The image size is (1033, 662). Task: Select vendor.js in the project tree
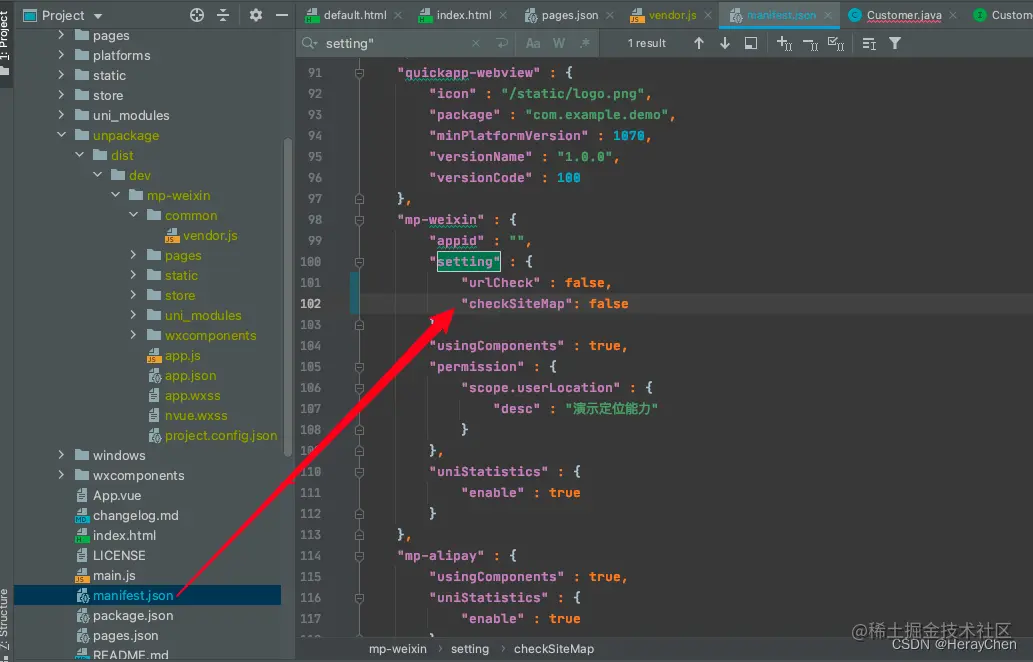pyautogui.click(x=210, y=235)
